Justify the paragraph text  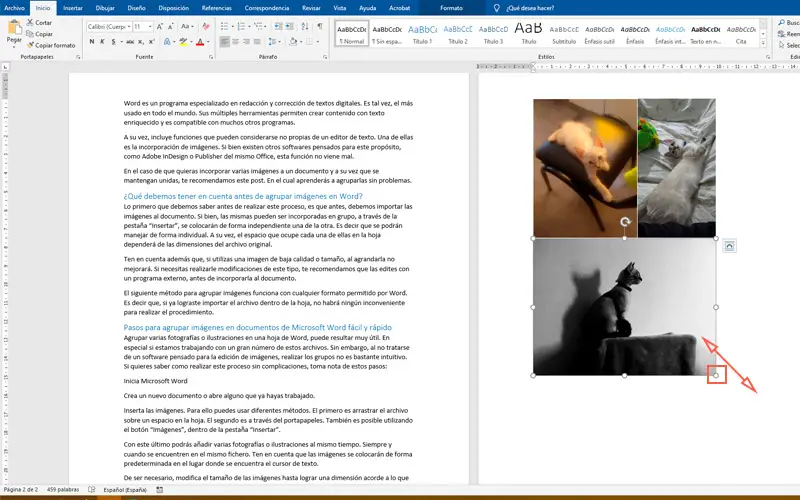(x=257, y=42)
